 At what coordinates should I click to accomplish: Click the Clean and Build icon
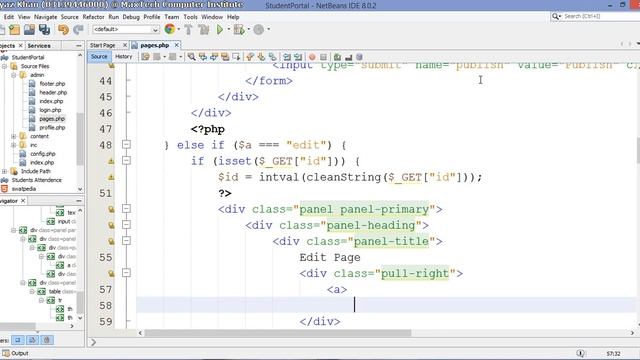203,29
